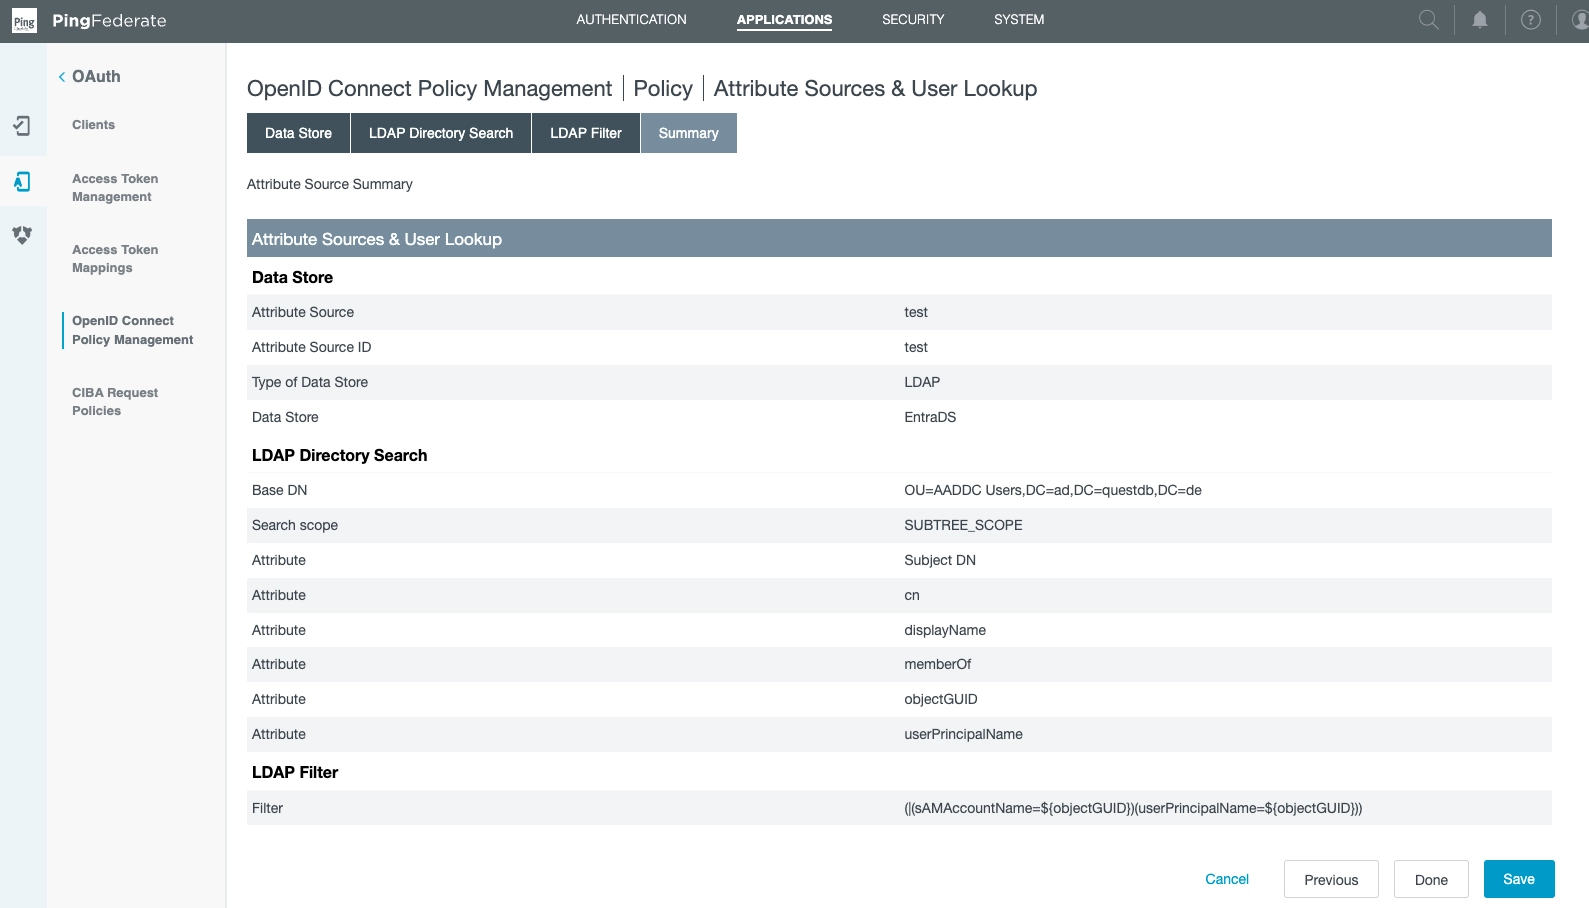1589x908 pixels.
Task: Switch to the Data Store tab
Action: point(298,133)
